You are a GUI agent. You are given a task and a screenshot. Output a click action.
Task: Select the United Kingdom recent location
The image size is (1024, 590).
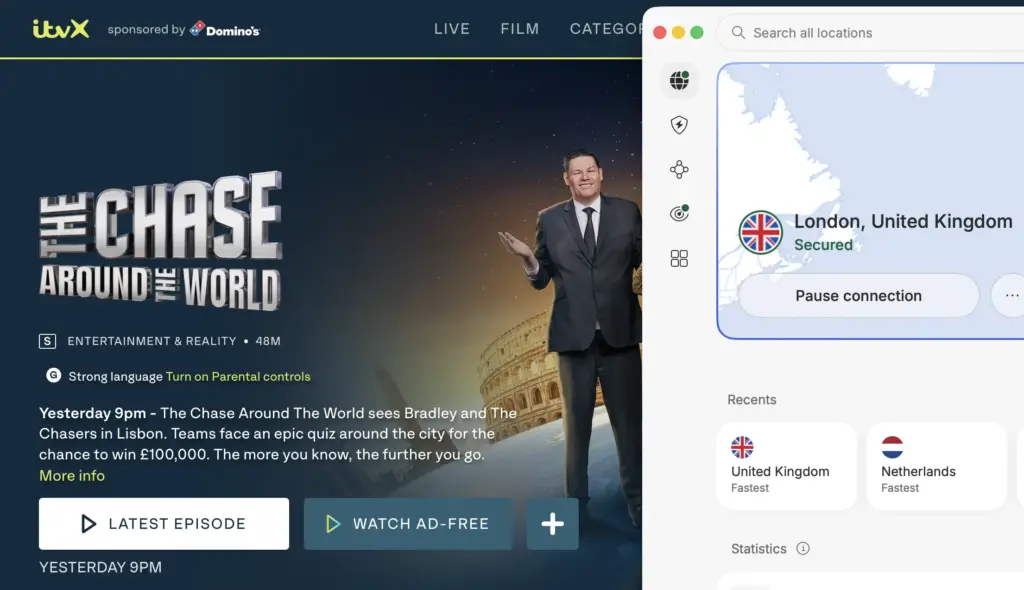[786, 465]
